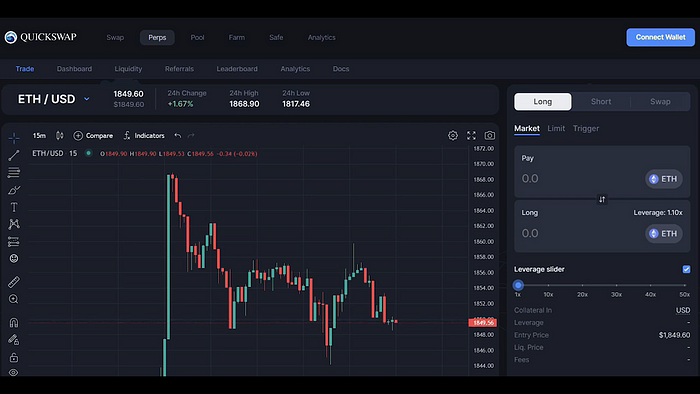This screenshot has width=700, height=394.
Task: Click the 24h Low value 1817.46
Action: point(296,104)
